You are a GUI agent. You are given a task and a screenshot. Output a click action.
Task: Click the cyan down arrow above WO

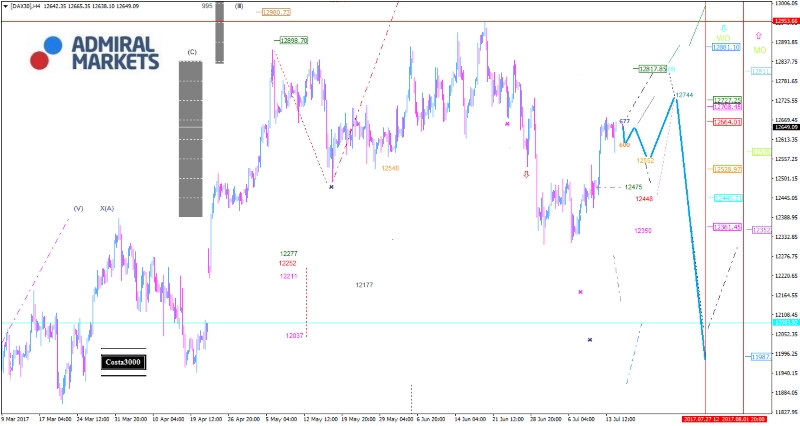pos(723,27)
